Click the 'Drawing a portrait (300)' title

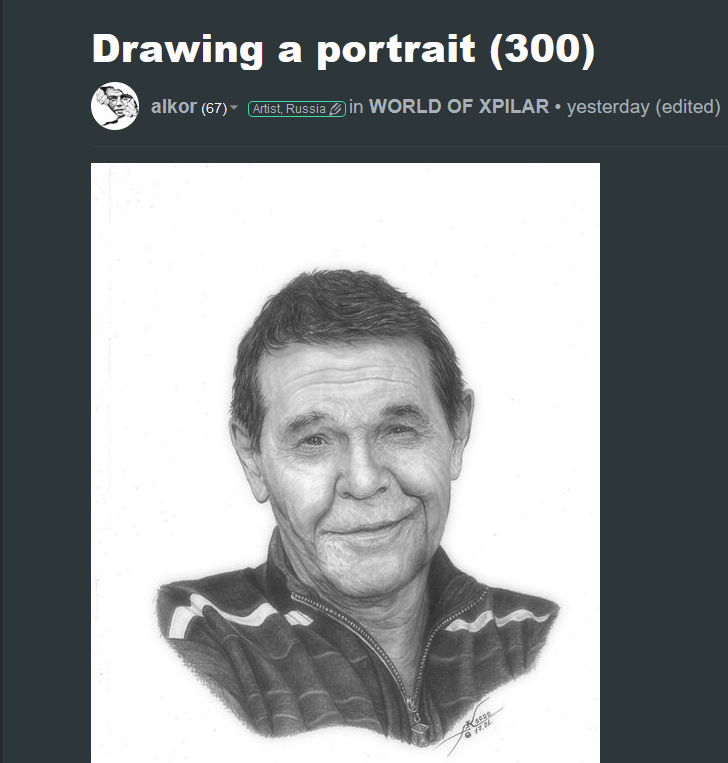tap(343, 50)
